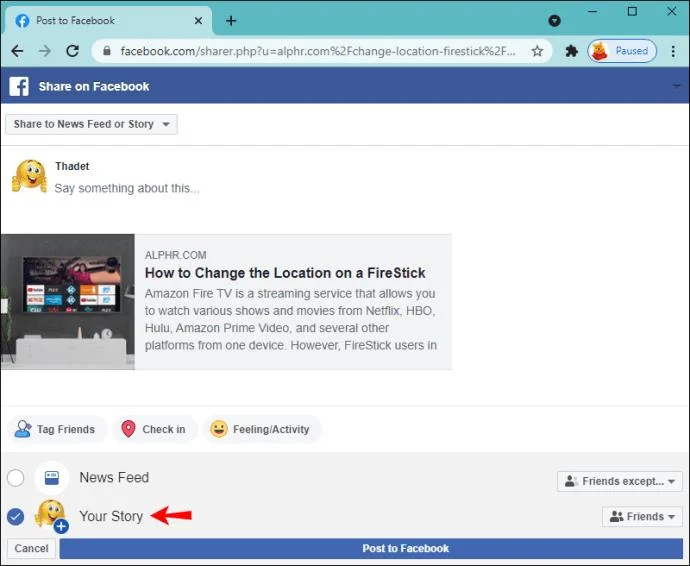Open header dropdown arrow at right of Share on Facebook bar
690x566 pixels.
click(676, 86)
